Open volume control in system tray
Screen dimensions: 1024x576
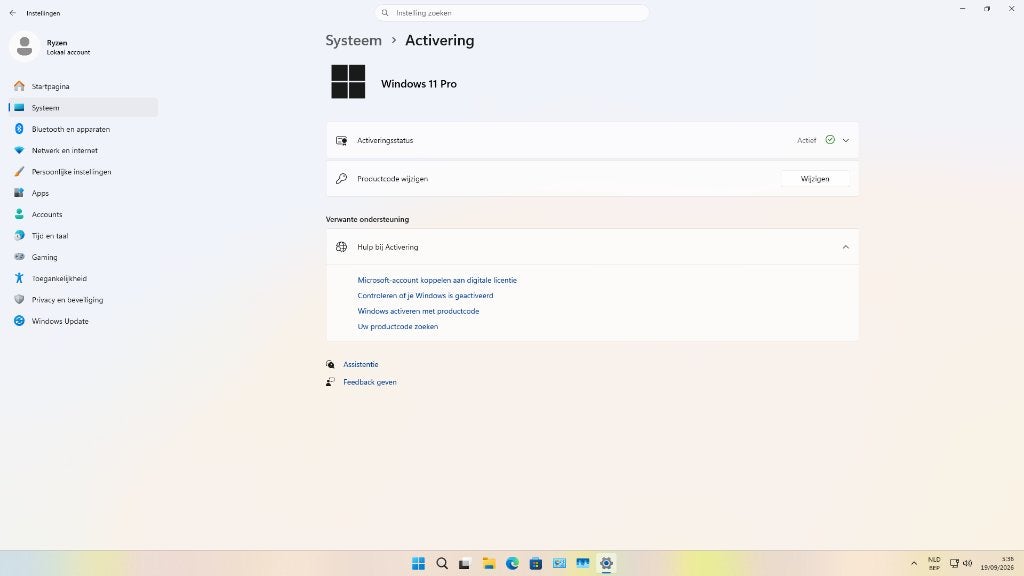(967, 564)
